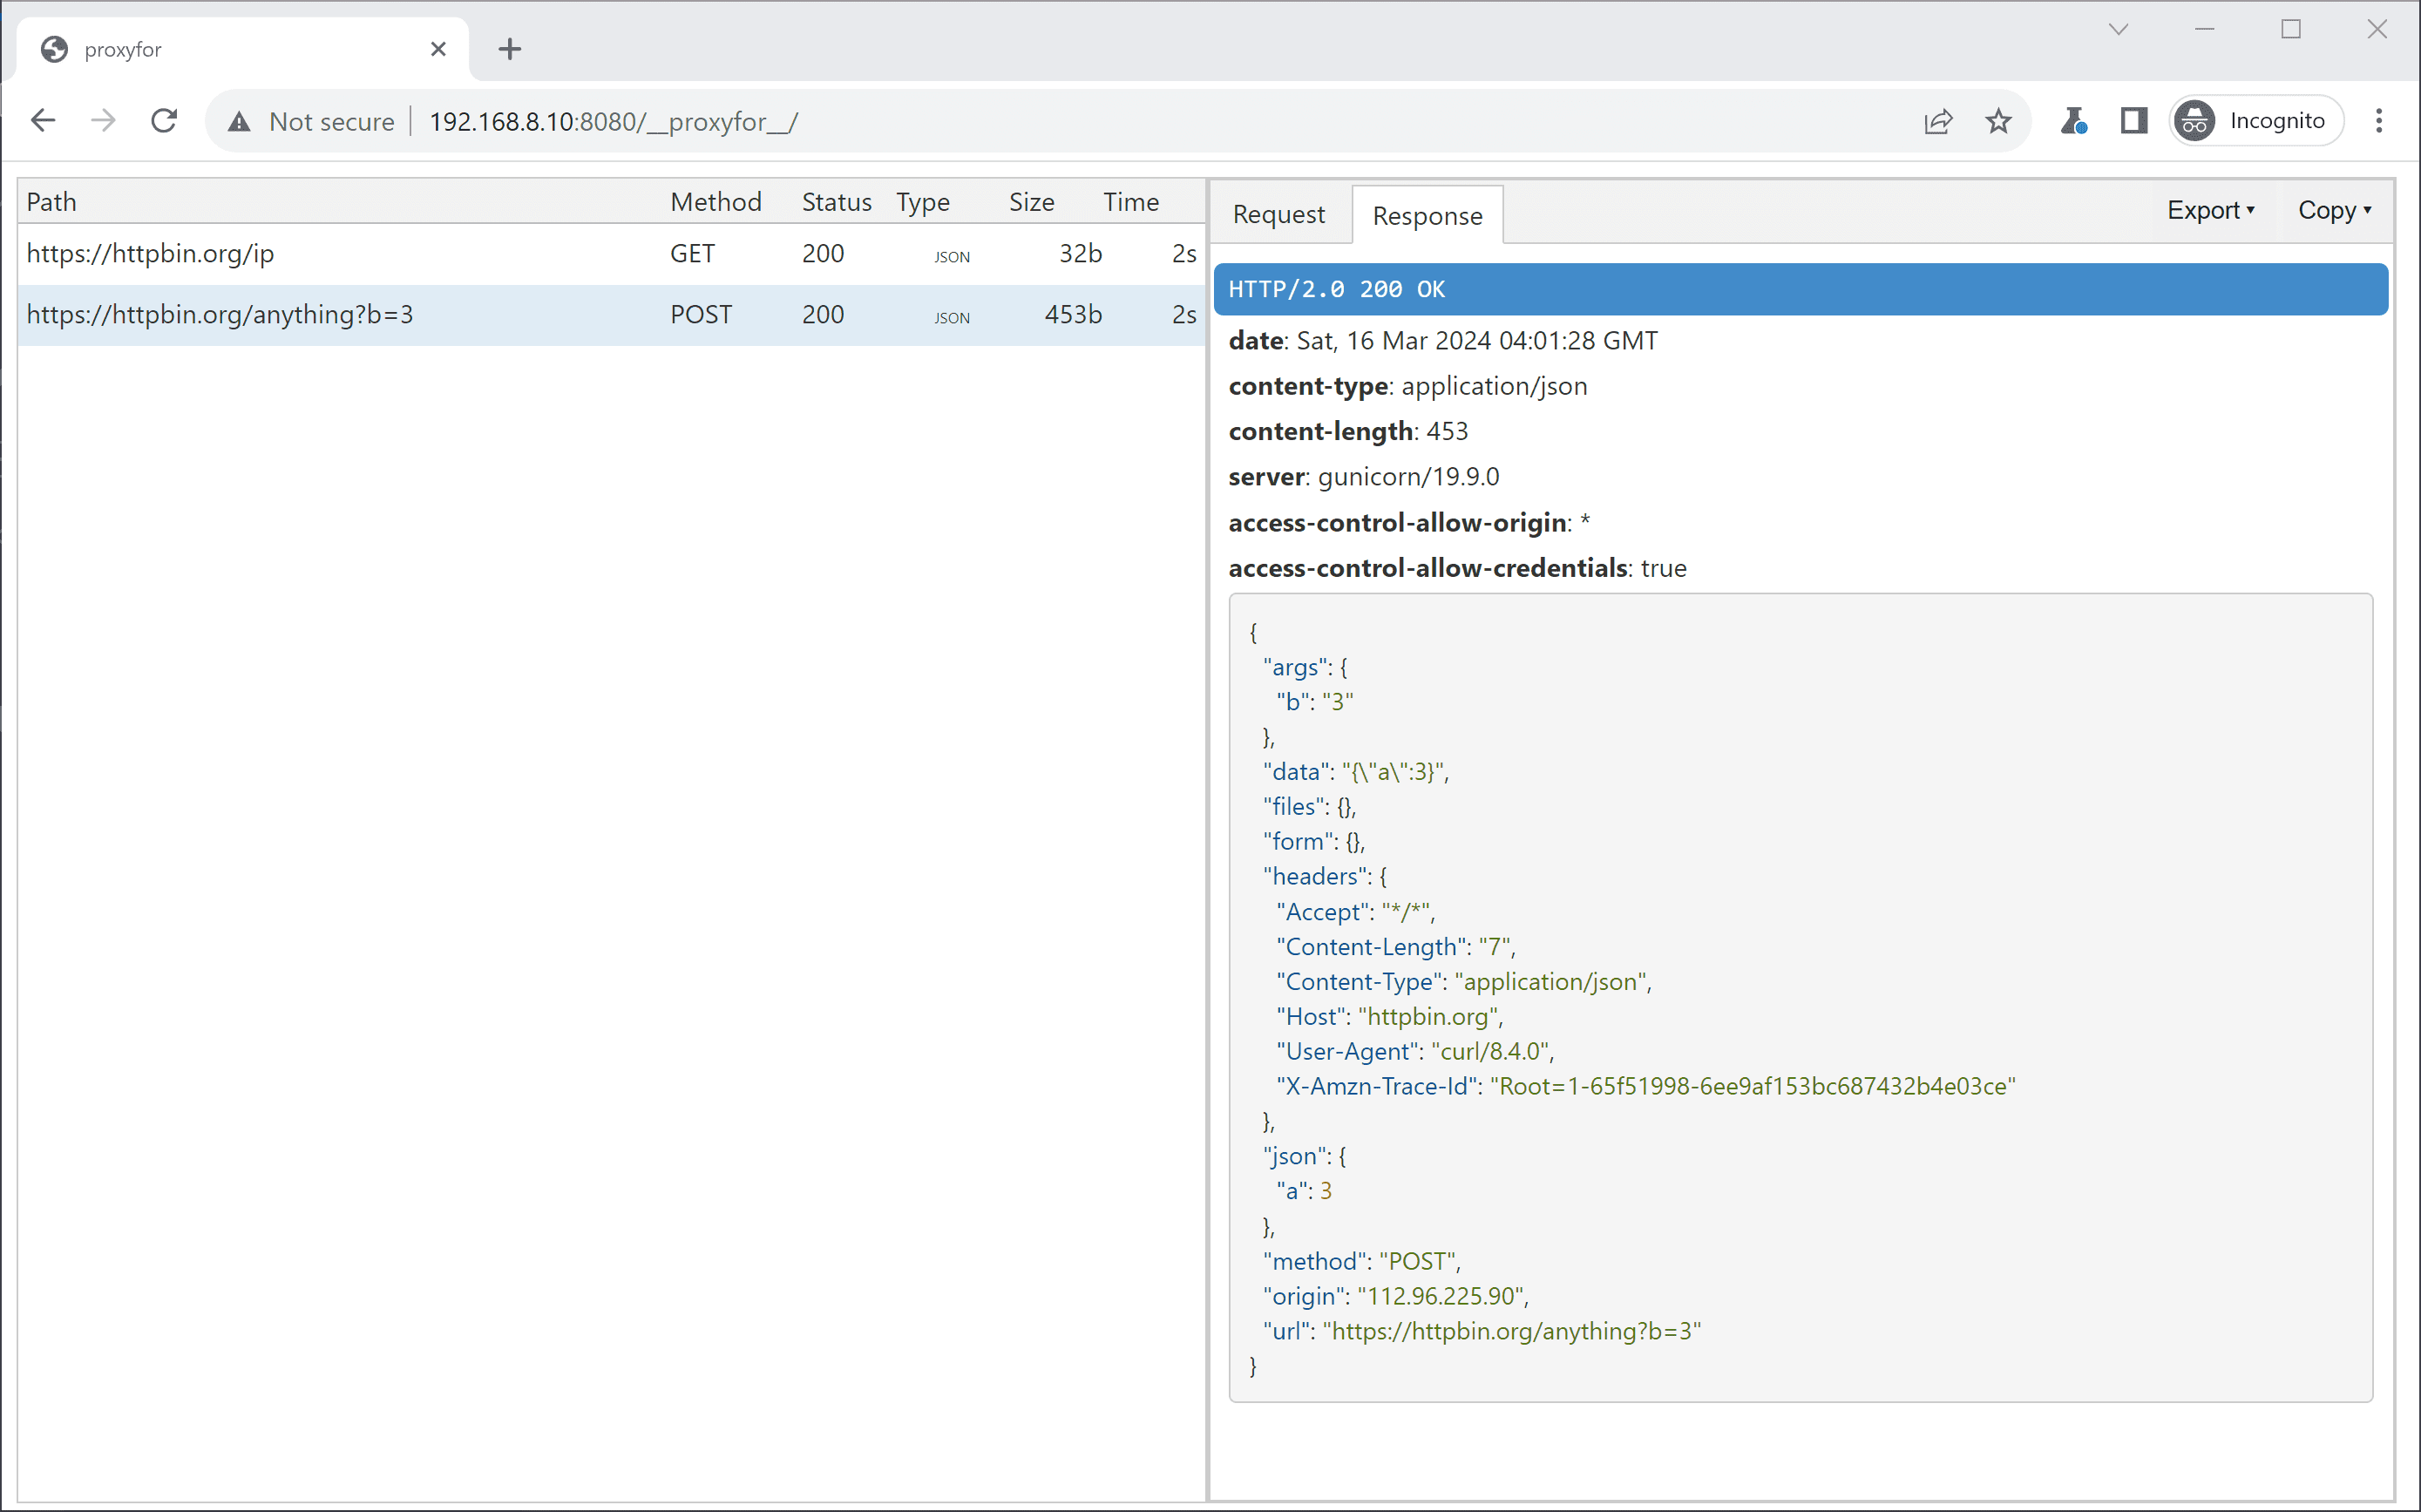Expand the Copy dropdown
The height and width of the screenshot is (1512, 2421).
coord(2334,210)
